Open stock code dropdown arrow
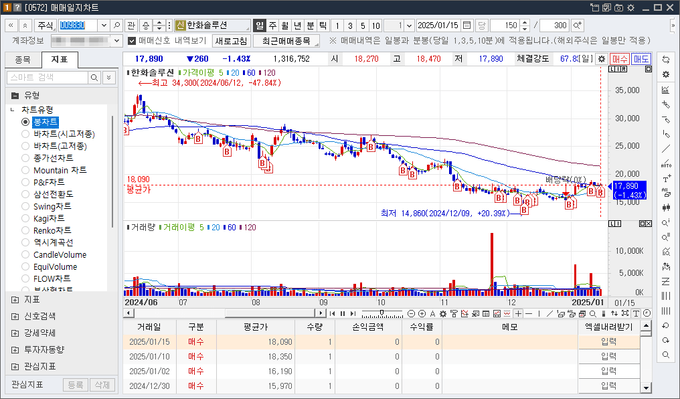The width and height of the screenshot is (680, 399). pos(104,26)
